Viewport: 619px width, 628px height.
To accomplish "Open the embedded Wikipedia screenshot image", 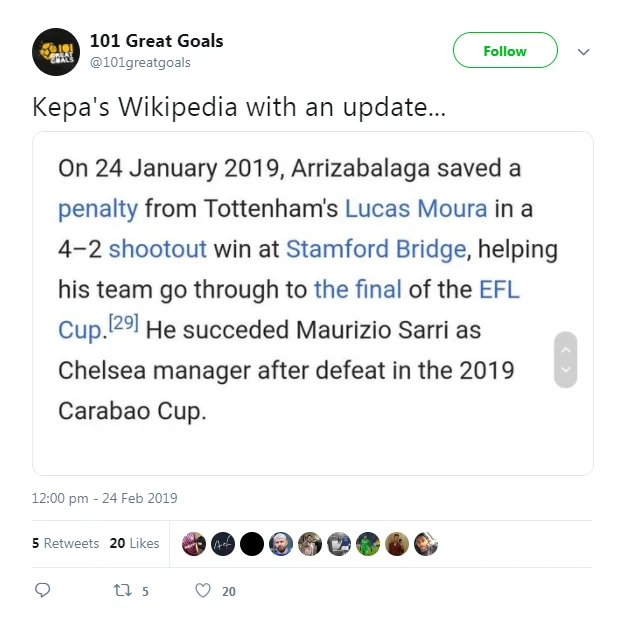I will pyautogui.click(x=300, y=302).
